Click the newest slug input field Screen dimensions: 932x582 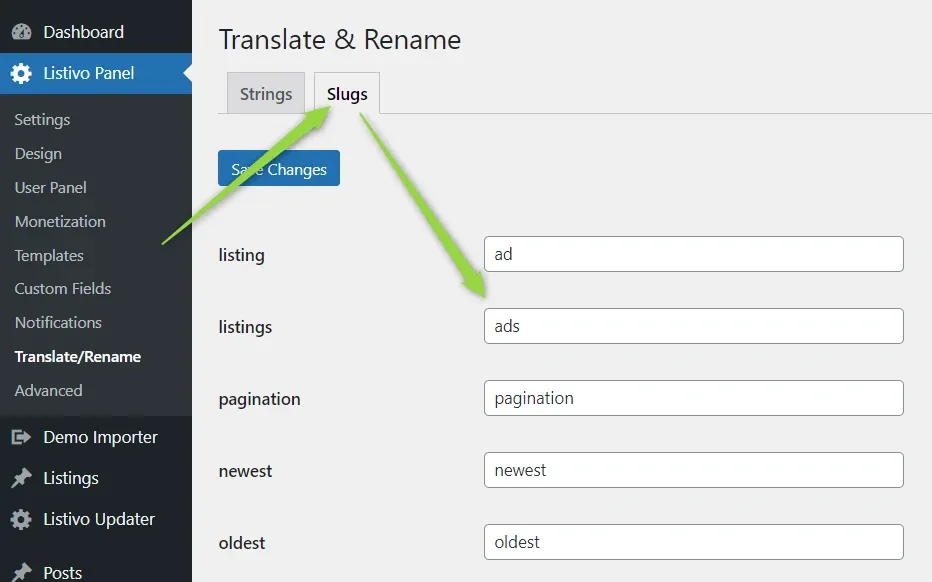click(x=694, y=470)
